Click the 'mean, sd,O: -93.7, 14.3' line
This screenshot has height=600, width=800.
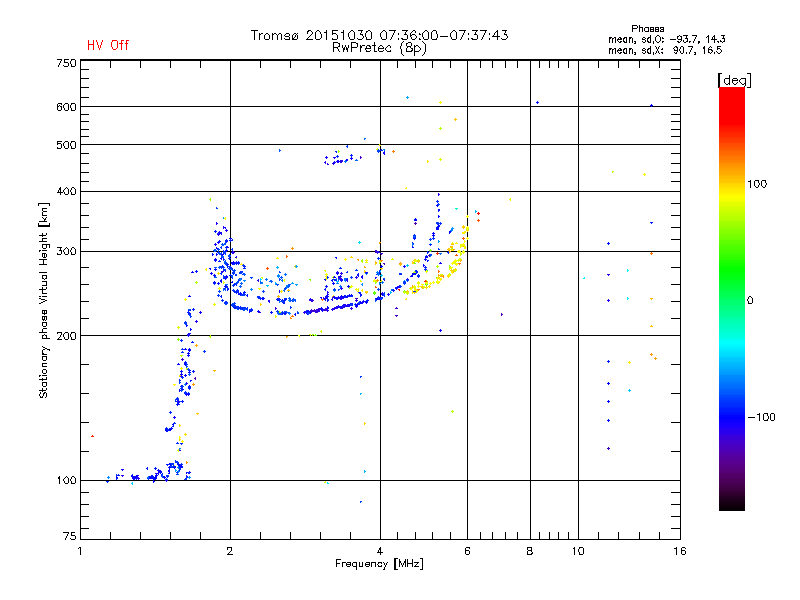[666, 39]
